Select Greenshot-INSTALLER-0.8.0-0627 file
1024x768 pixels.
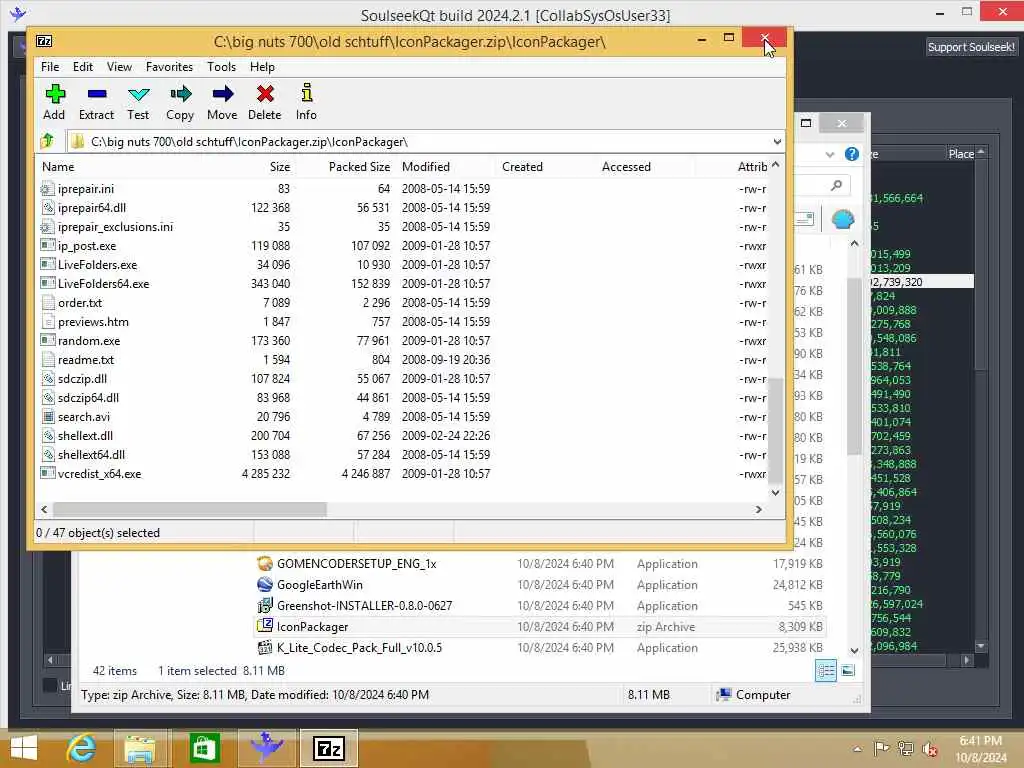pos(539,605)
